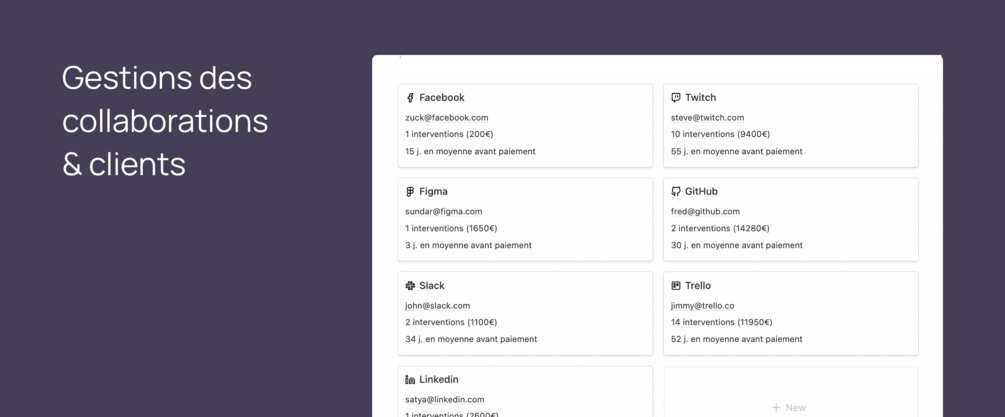Click the Linkedin logo icon
Screen dimensions: 1005x417
(410, 380)
